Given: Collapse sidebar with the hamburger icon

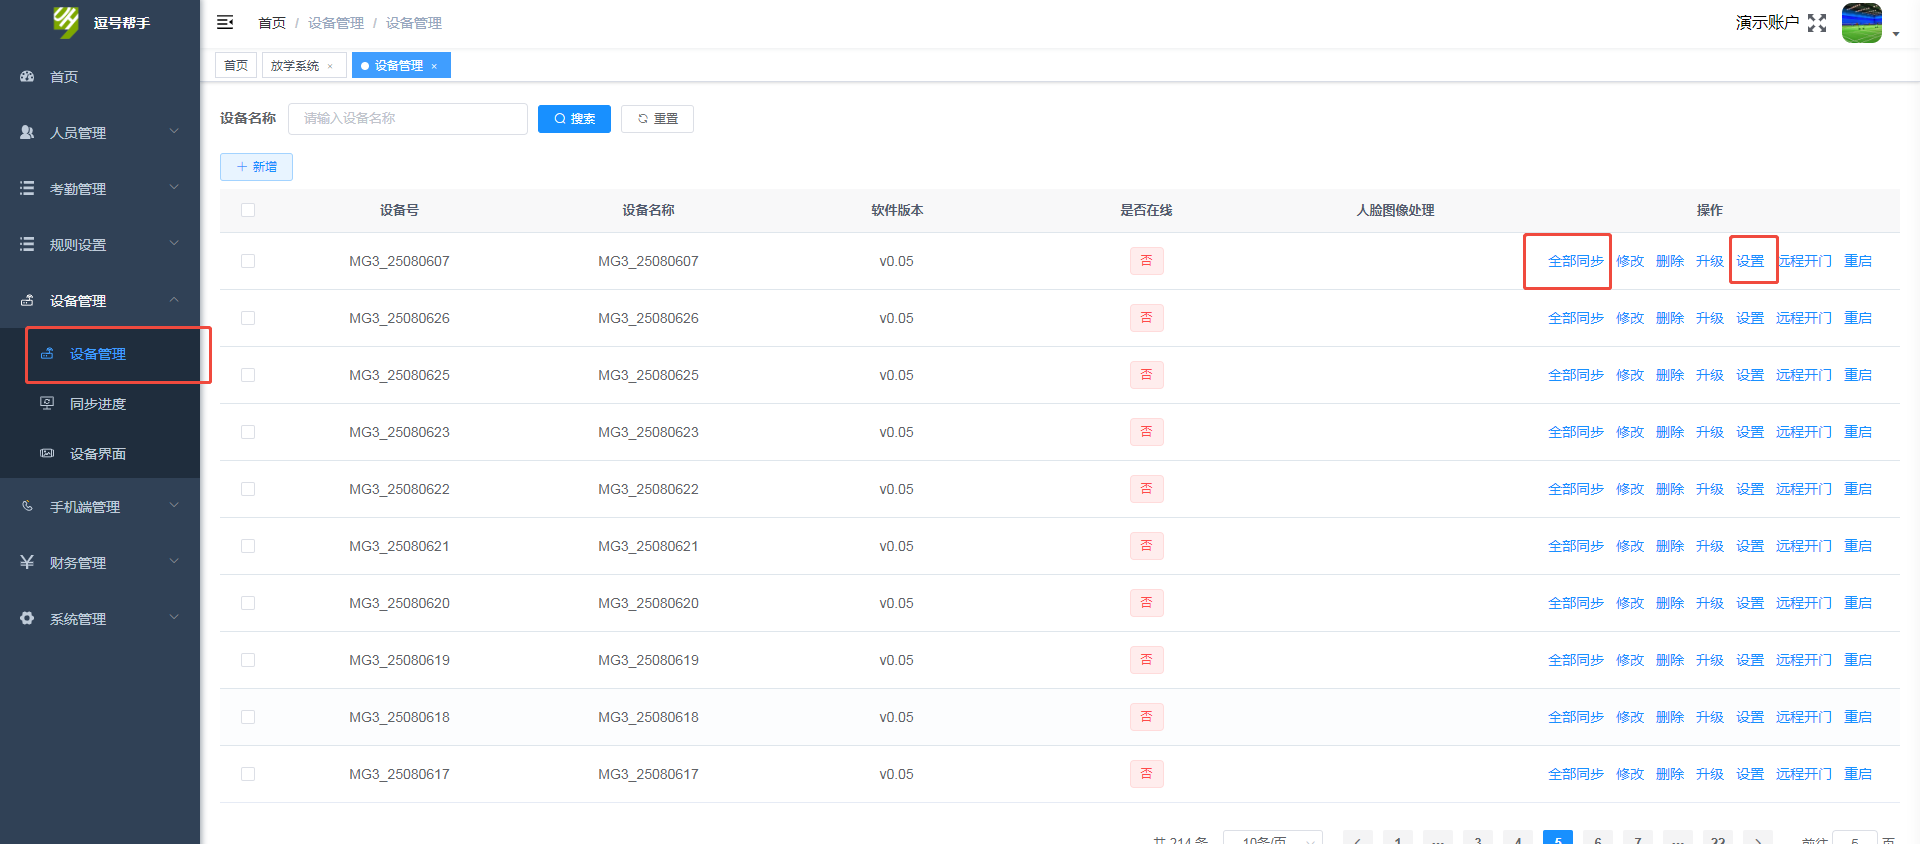Looking at the screenshot, I should (225, 22).
